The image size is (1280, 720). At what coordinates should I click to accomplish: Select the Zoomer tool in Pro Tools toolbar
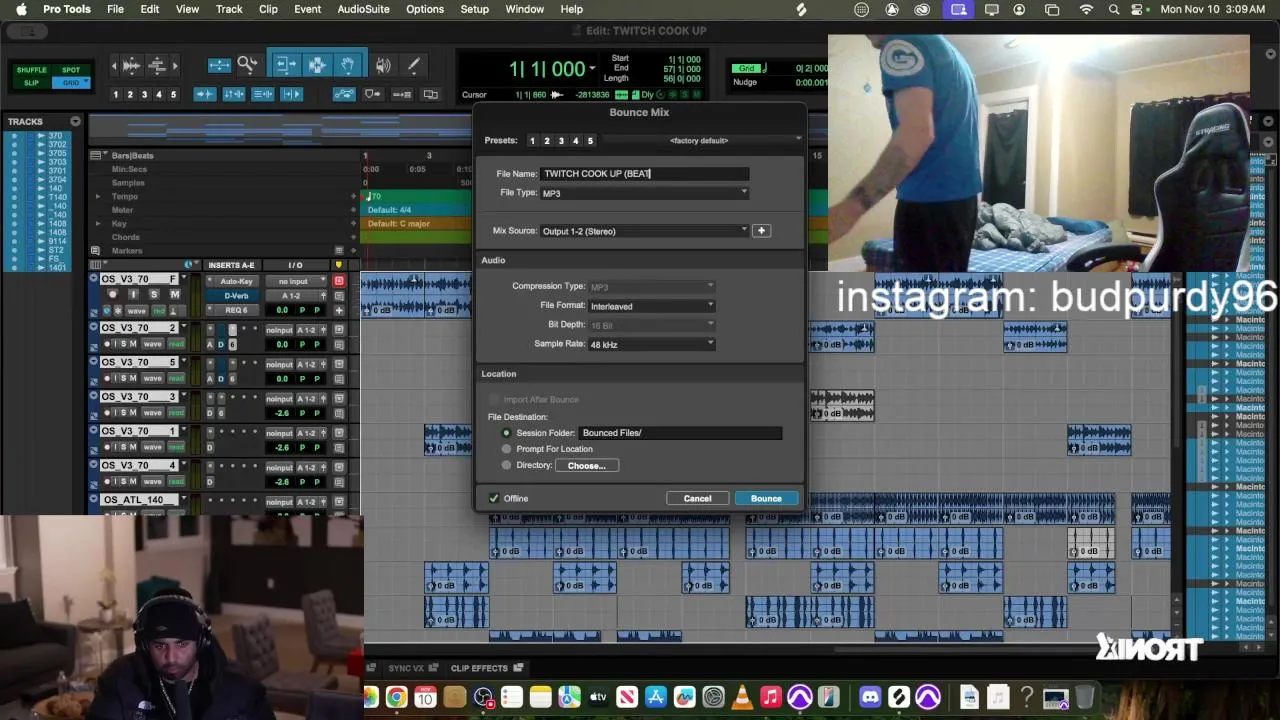[x=247, y=65]
